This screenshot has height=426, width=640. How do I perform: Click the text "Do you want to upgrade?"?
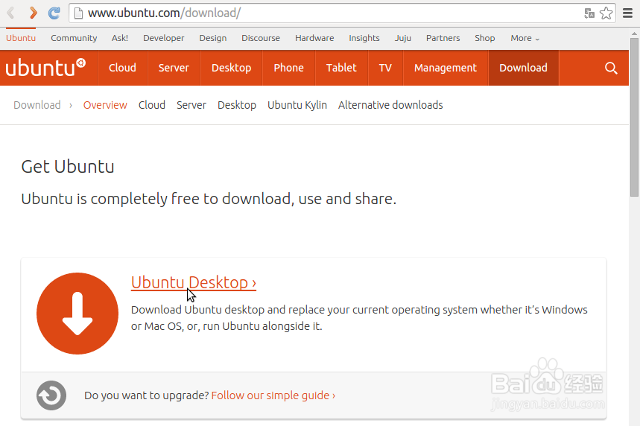point(147,395)
